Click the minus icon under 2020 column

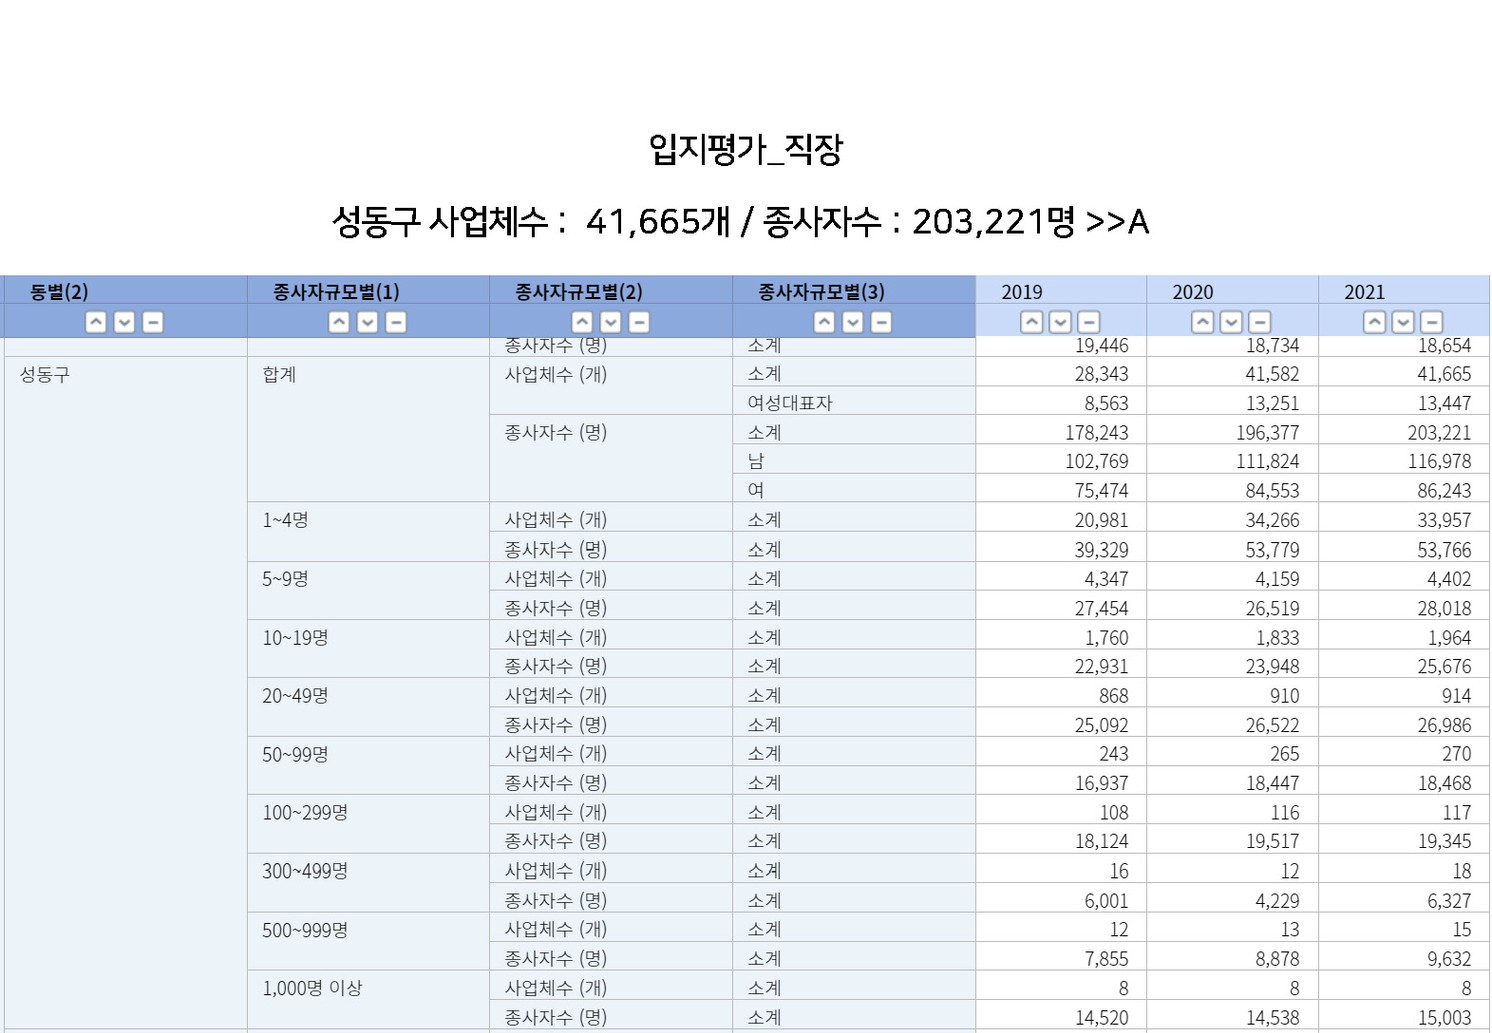click(1260, 322)
